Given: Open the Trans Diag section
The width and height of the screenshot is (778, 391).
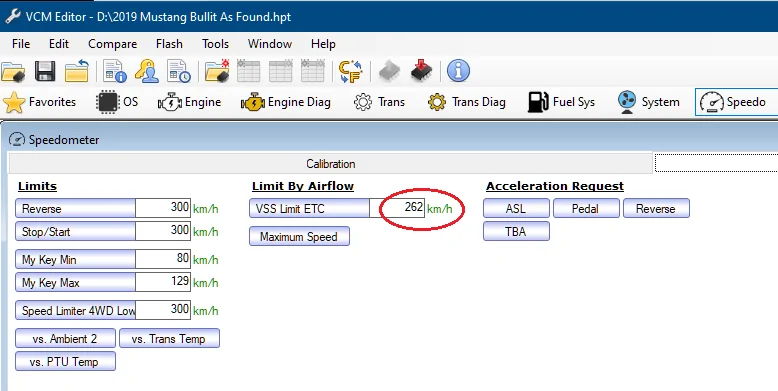Looking at the screenshot, I should click(x=467, y=102).
